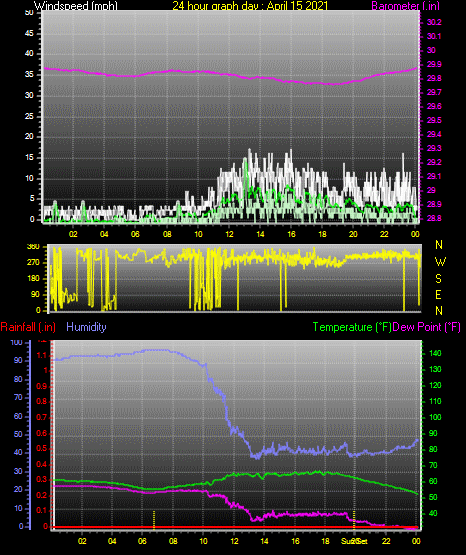Select hour 12 under the windspeed chart
The width and height of the screenshot is (466, 555).
click(229, 234)
